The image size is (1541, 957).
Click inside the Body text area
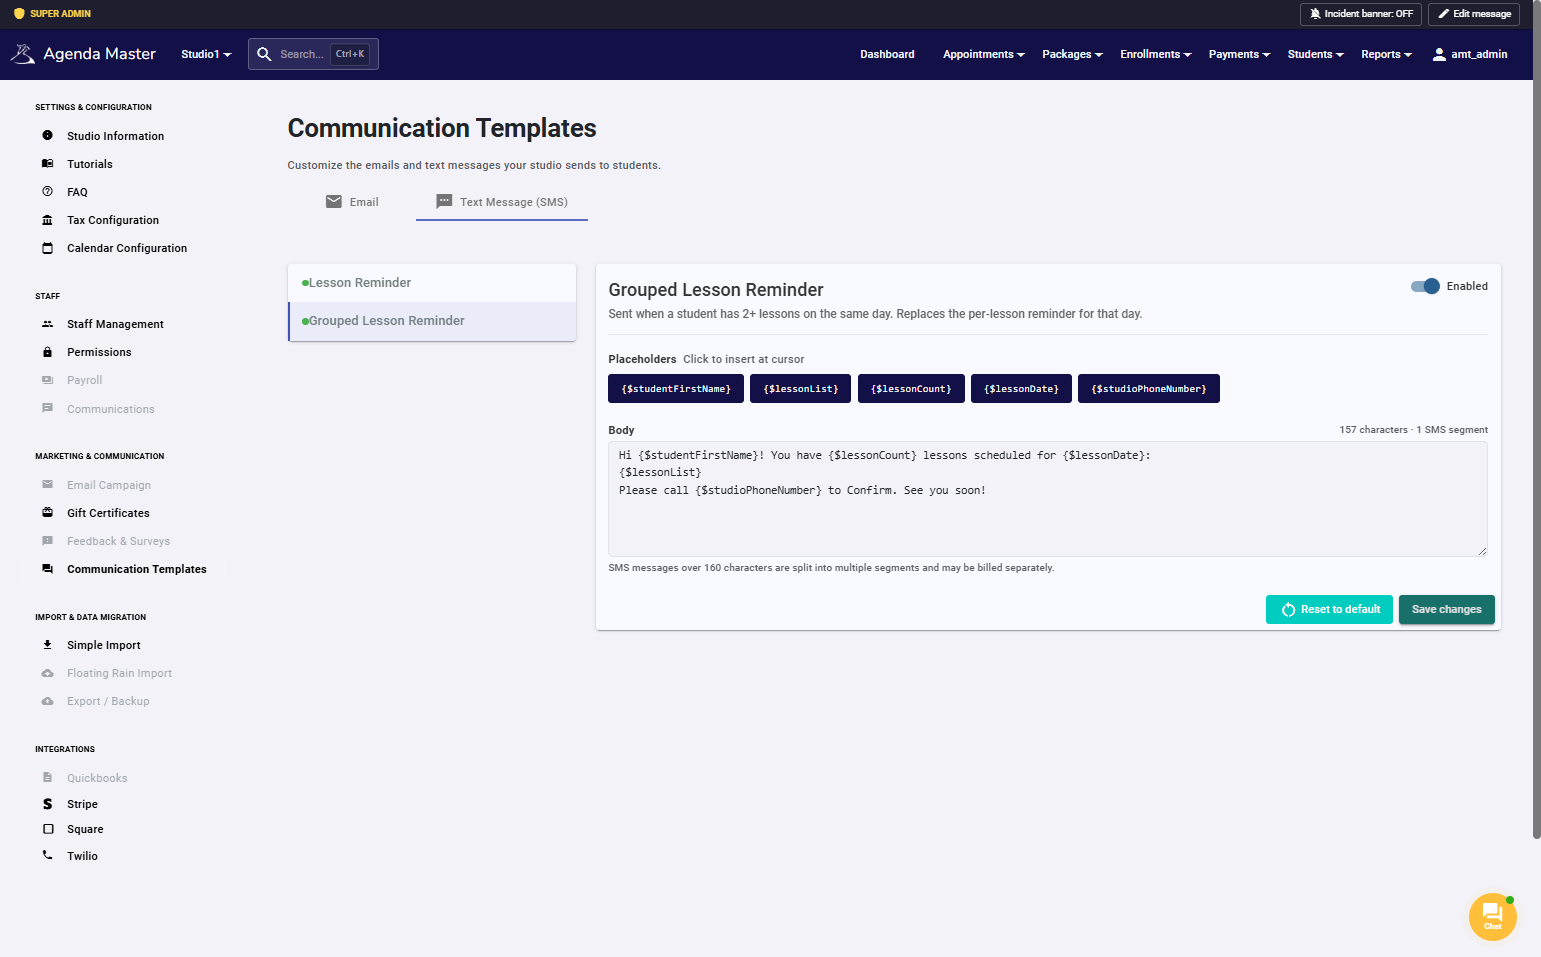coord(1048,499)
